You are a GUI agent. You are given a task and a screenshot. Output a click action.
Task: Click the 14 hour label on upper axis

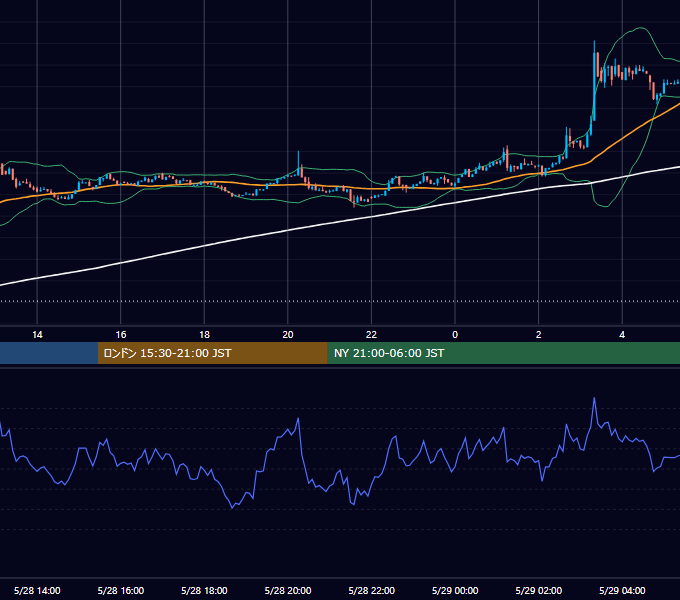coord(37,335)
